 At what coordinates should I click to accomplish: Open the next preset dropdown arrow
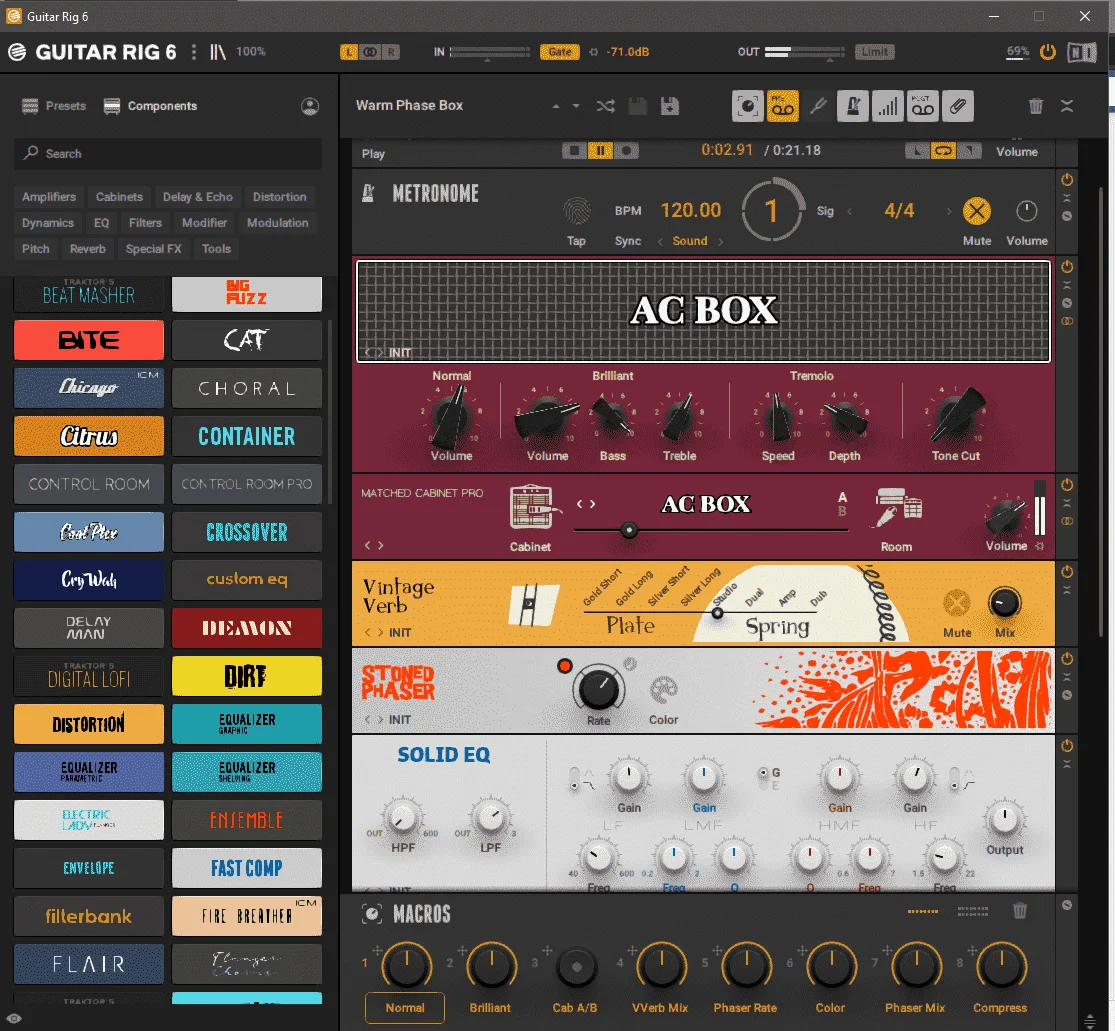[576, 107]
